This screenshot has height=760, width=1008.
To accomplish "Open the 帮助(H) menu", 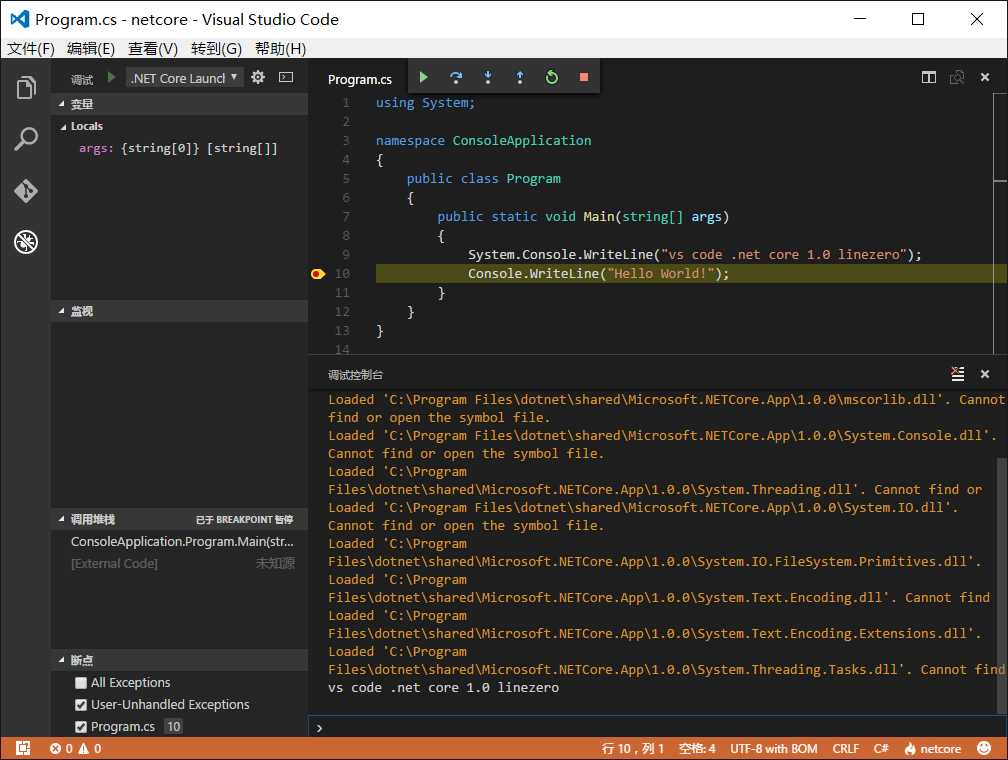I will tap(280, 48).
